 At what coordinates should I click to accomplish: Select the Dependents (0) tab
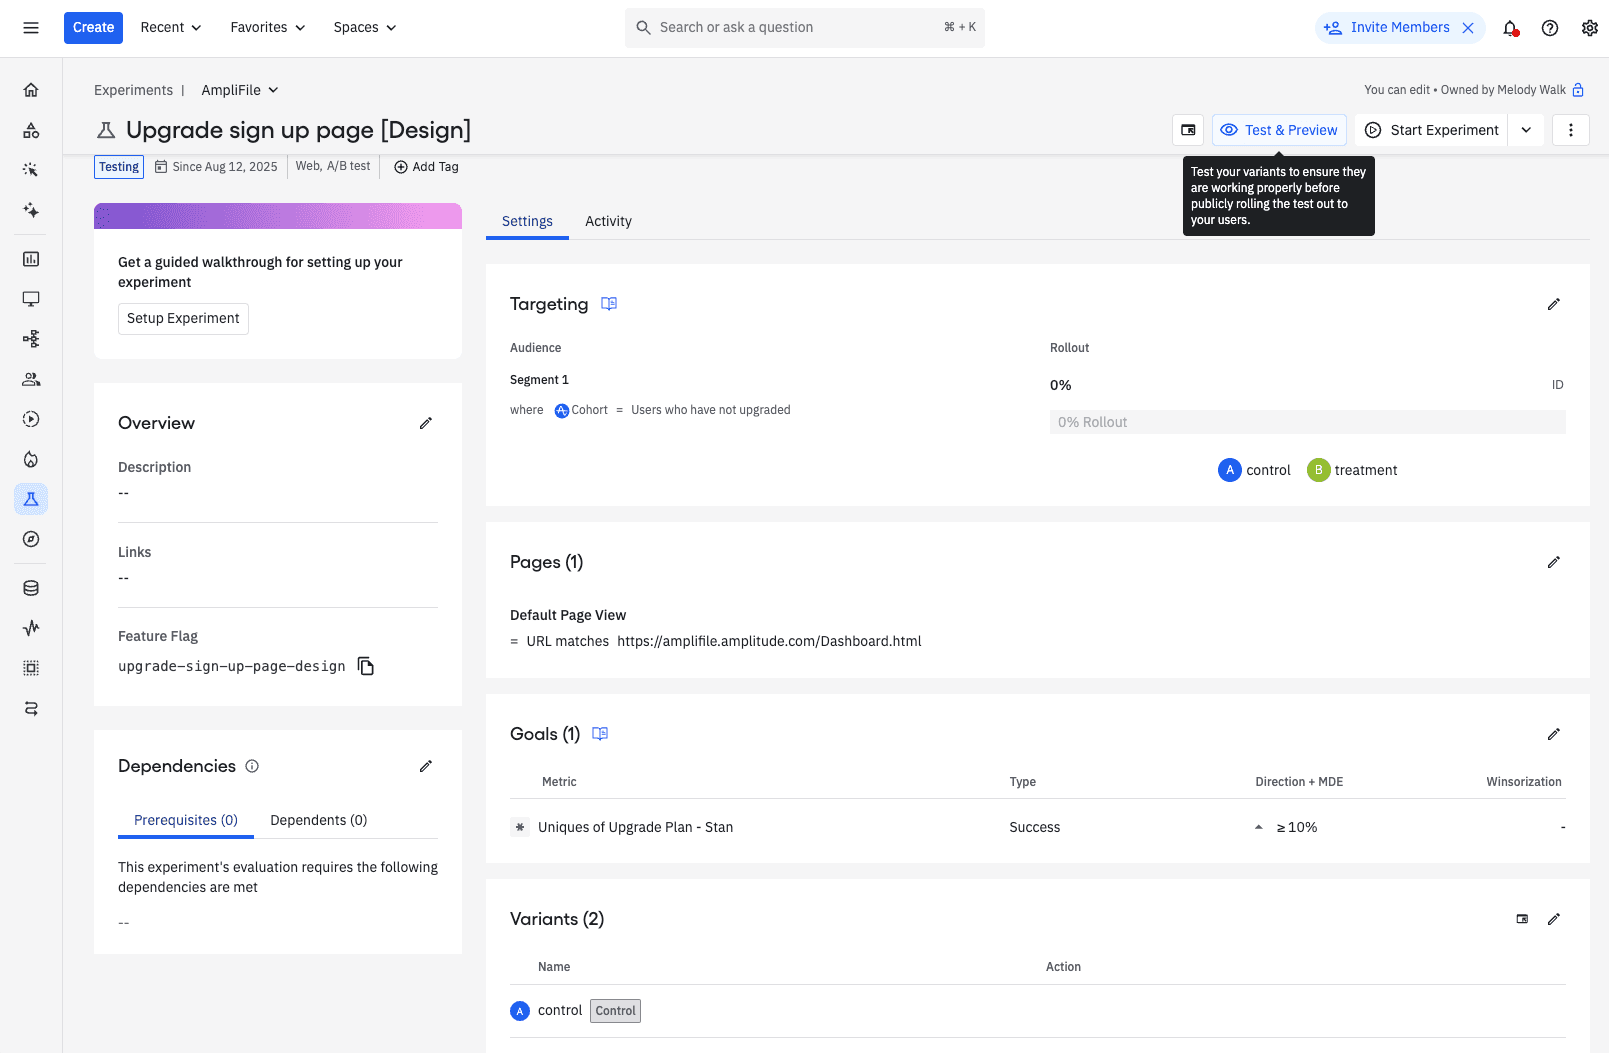tap(318, 820)
